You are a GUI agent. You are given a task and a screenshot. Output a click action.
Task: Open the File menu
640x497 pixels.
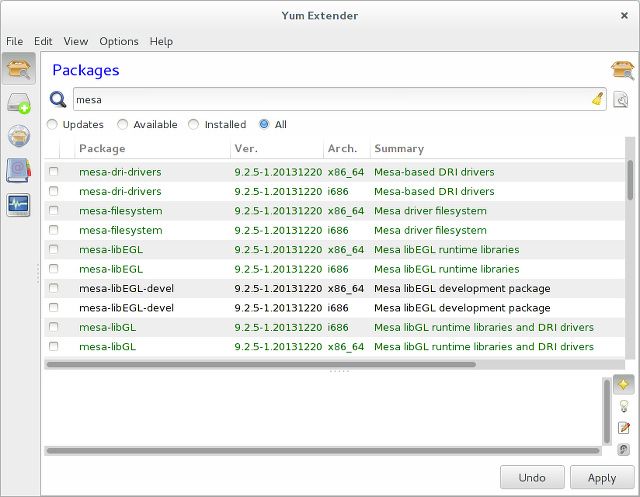(14, 41)
